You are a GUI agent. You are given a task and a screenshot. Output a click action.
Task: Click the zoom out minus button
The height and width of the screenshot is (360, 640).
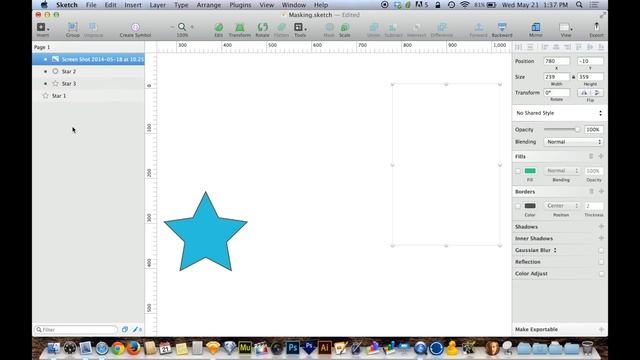(x=172, y=27)
